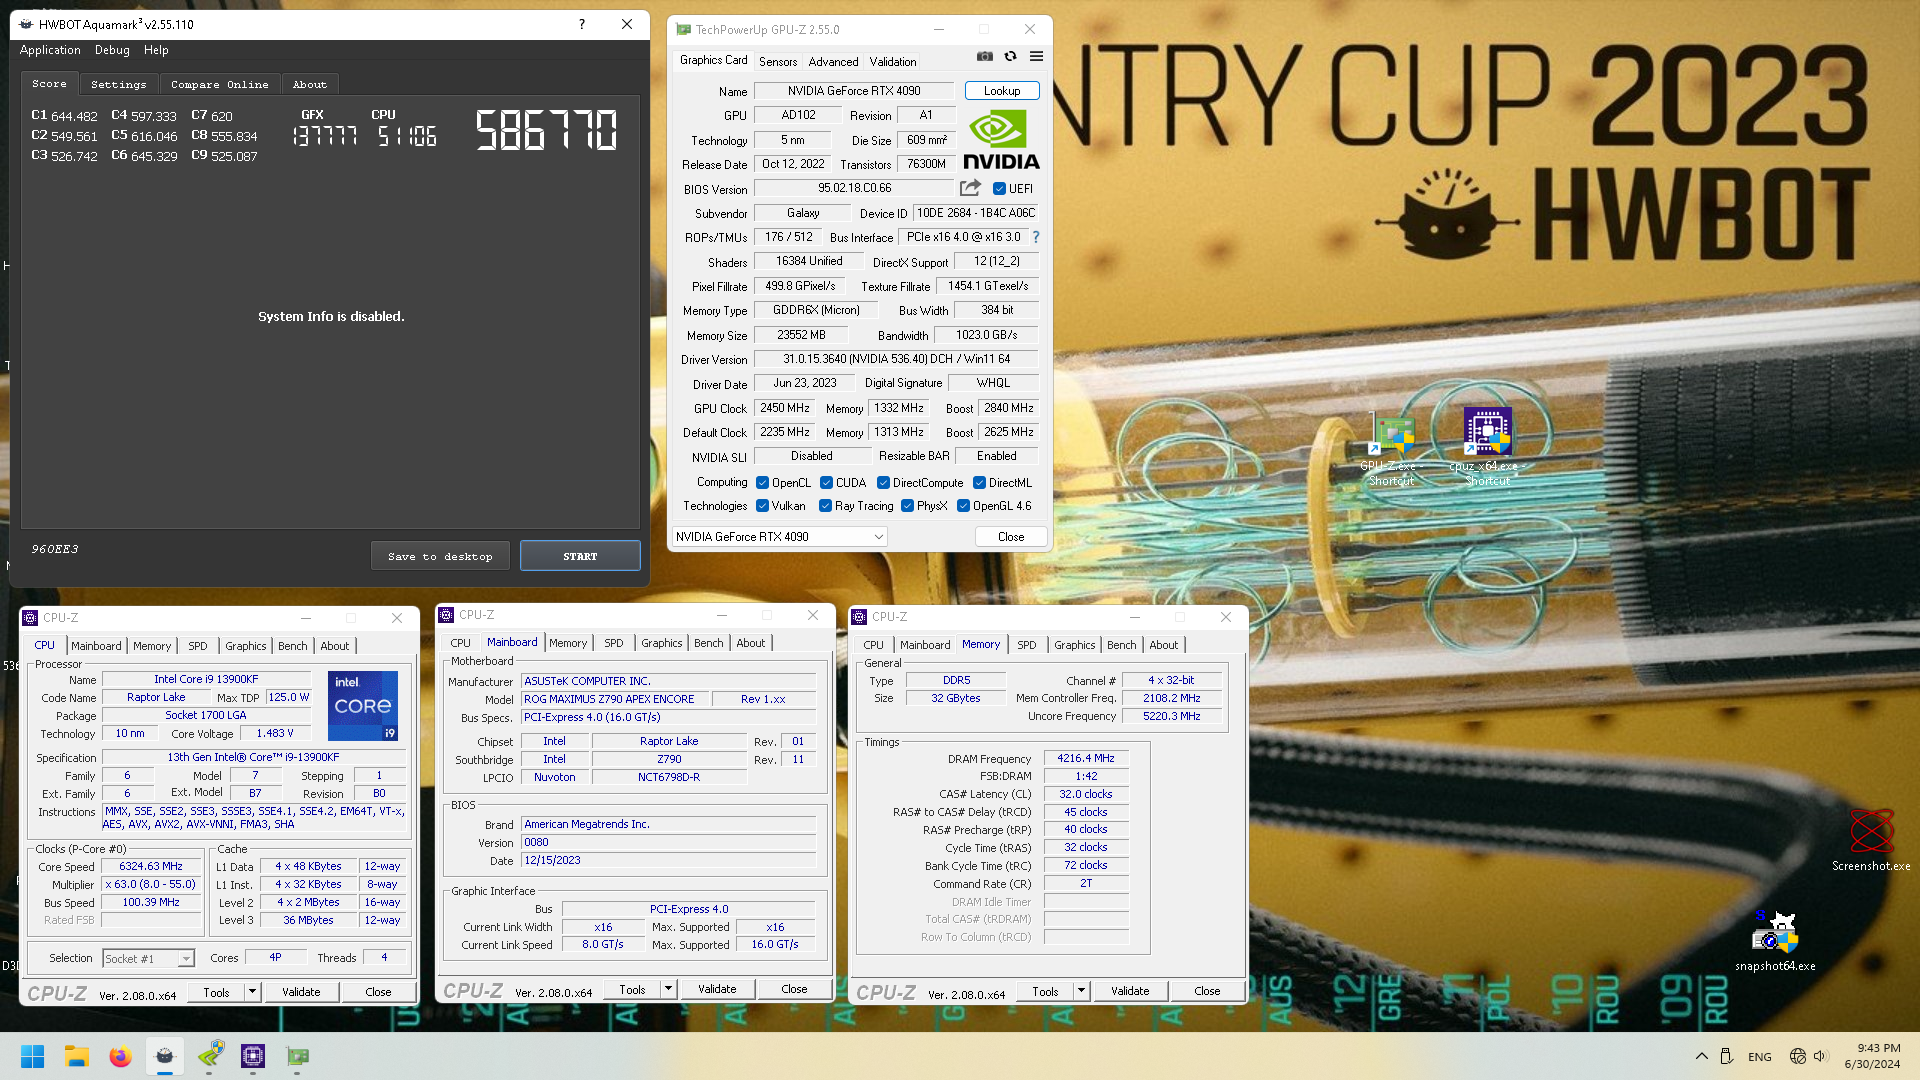This screenshot has width=1920, height=1080.
Task: Switch to Sensors tab in GPU-Z
Action: coord(778,61)
